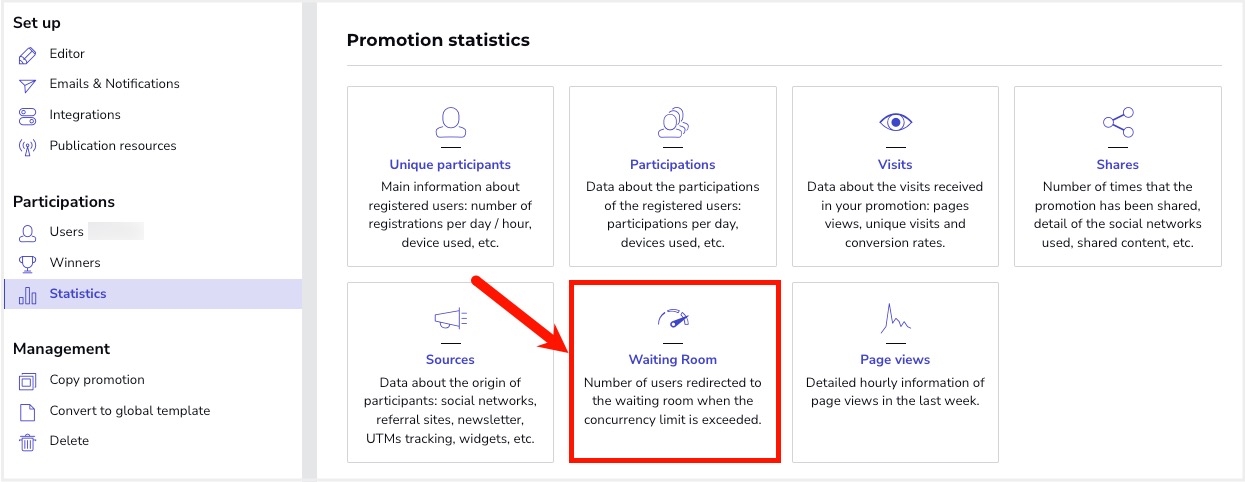Viewport: 1245px width, 482px height.
Task: Click the trash bin Delete icon
Action: (28, 441)
